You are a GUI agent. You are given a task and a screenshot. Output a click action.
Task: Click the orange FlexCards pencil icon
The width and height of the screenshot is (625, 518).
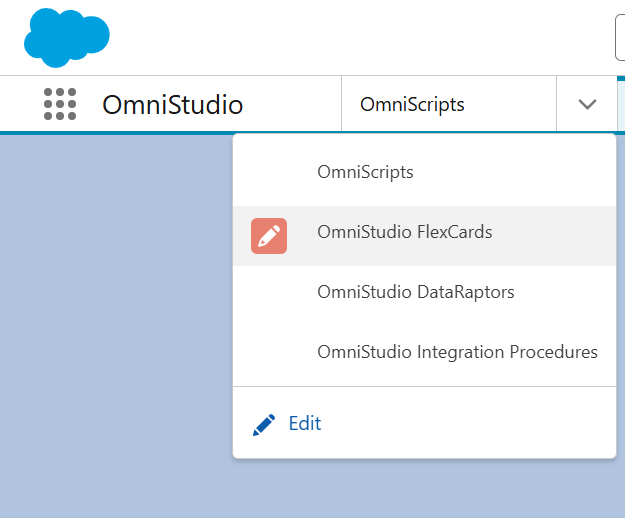coord(269,235)
